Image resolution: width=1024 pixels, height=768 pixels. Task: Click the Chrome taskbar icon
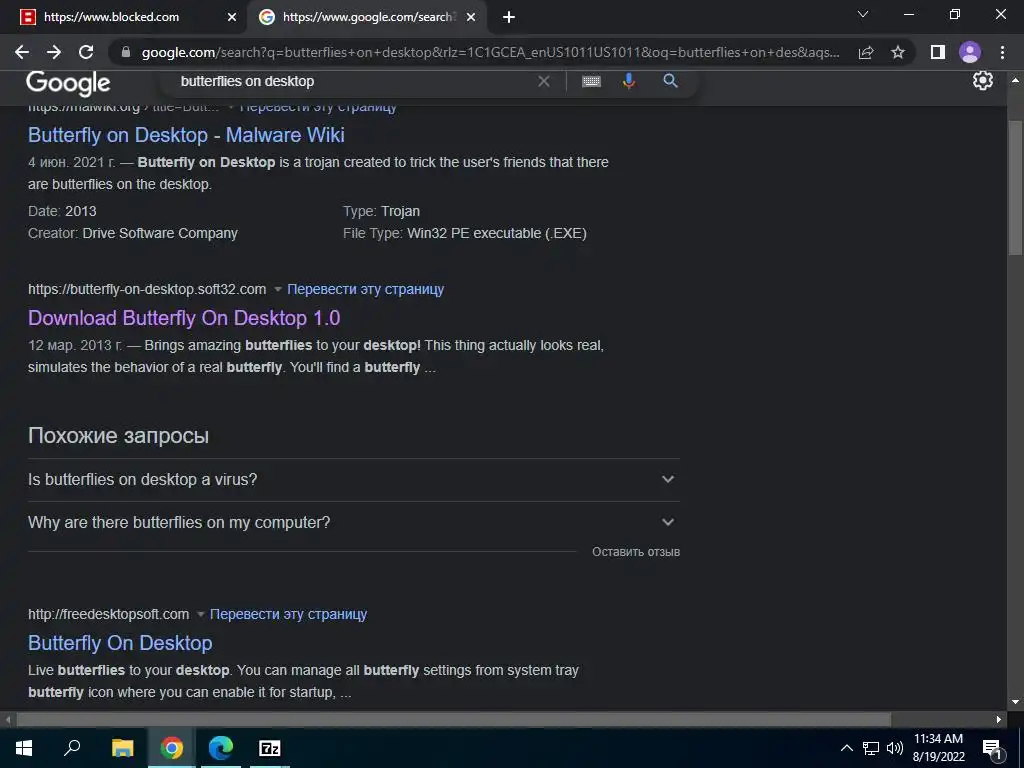point(172,748)
